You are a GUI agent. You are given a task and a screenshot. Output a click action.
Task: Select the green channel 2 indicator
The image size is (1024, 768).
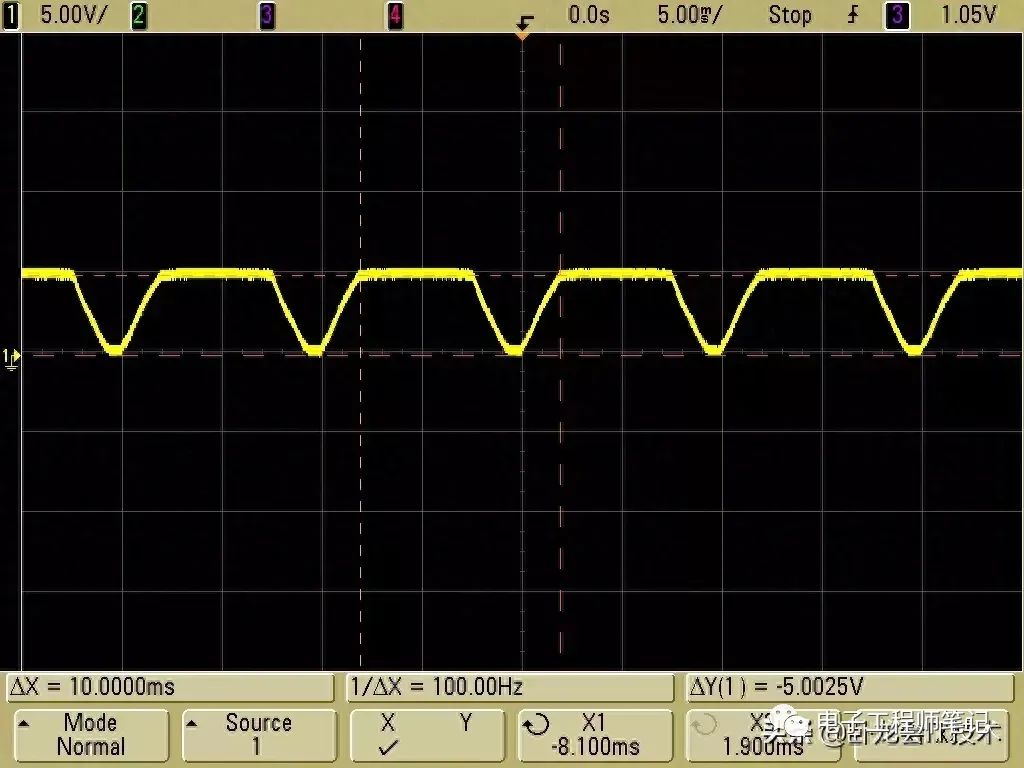pyautogui.click(x=138, y=15)
